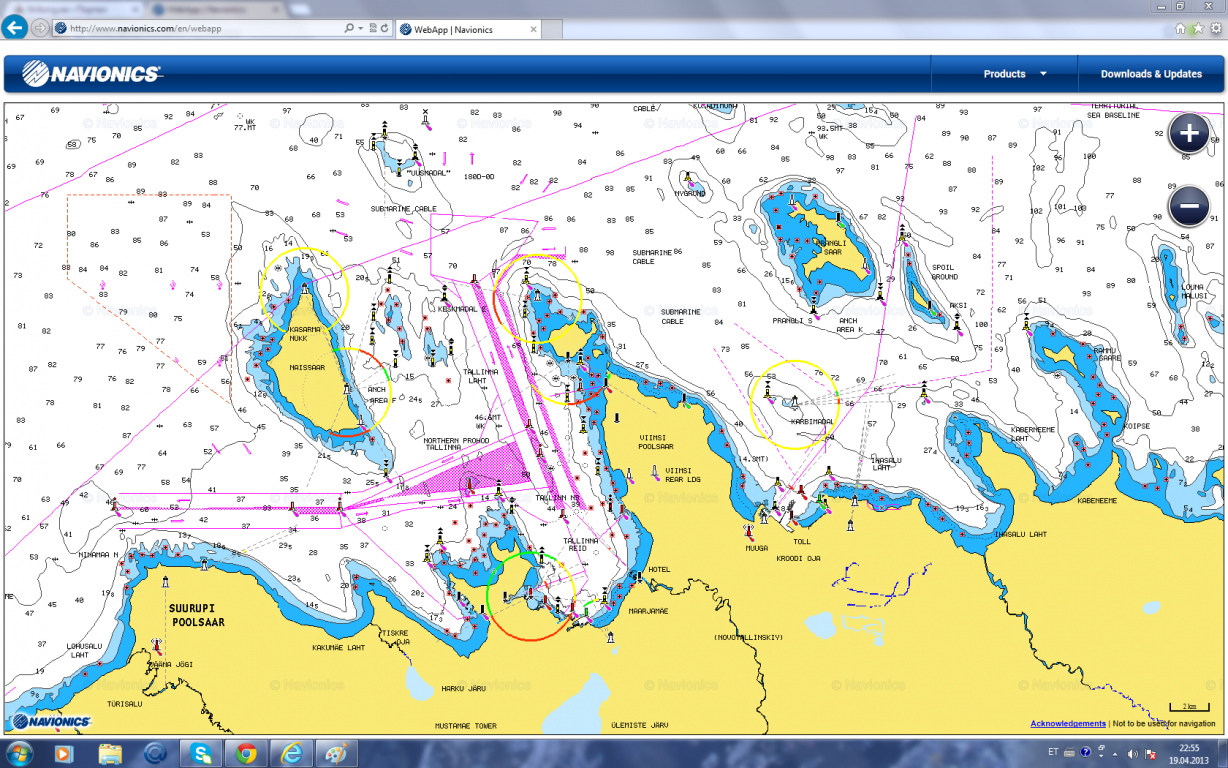Open Google Chrome from the taskbar

(x=246, y=752)
